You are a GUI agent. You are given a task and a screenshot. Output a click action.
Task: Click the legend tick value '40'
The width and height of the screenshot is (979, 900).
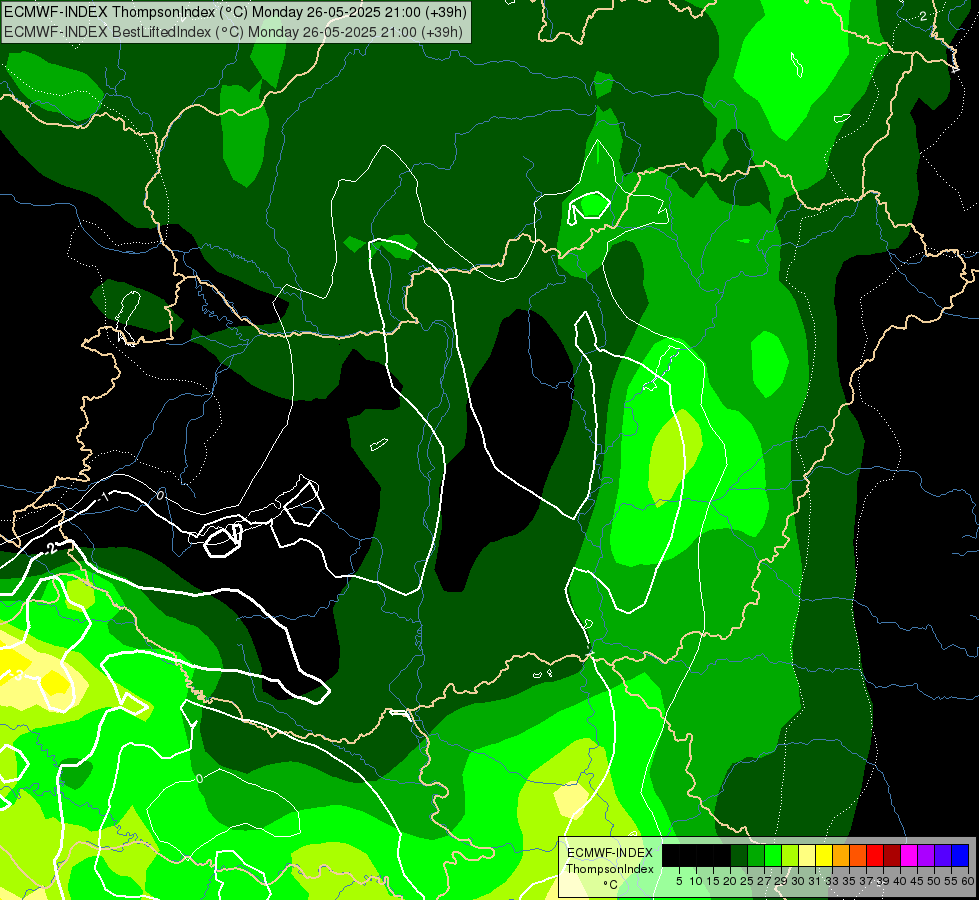pyautogui.click(x=900, y=881)
